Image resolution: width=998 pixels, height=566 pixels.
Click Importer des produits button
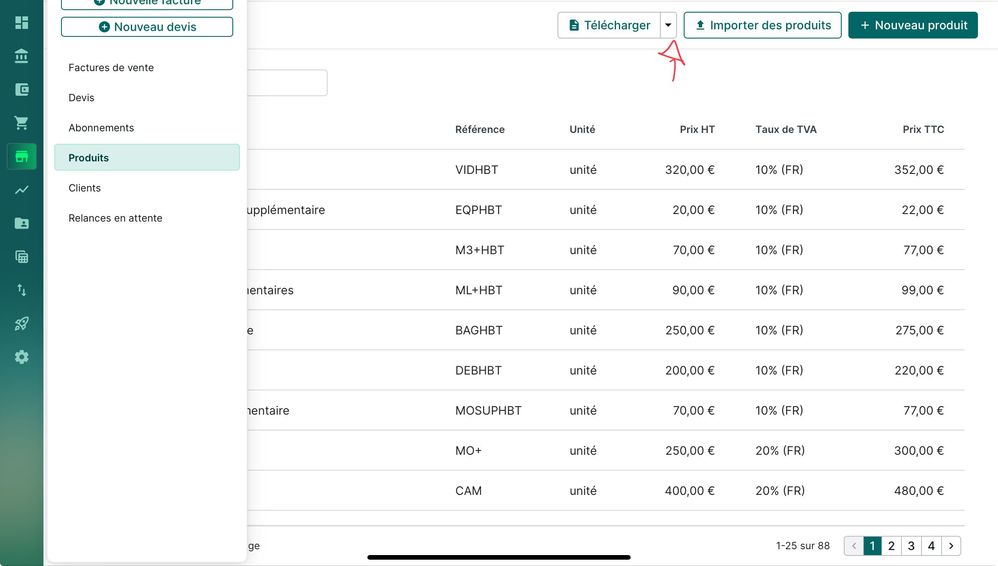tap(762, 25)
